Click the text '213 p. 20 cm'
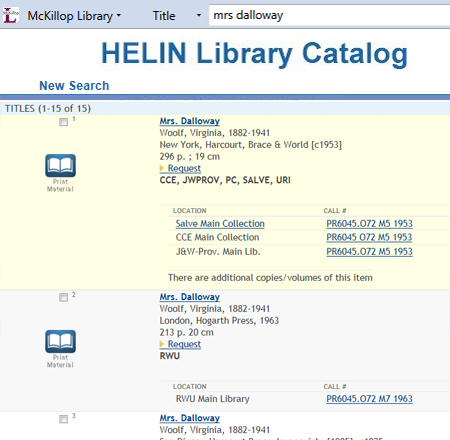450x440 pixels. pyautogui.click(x=187, y=332)
